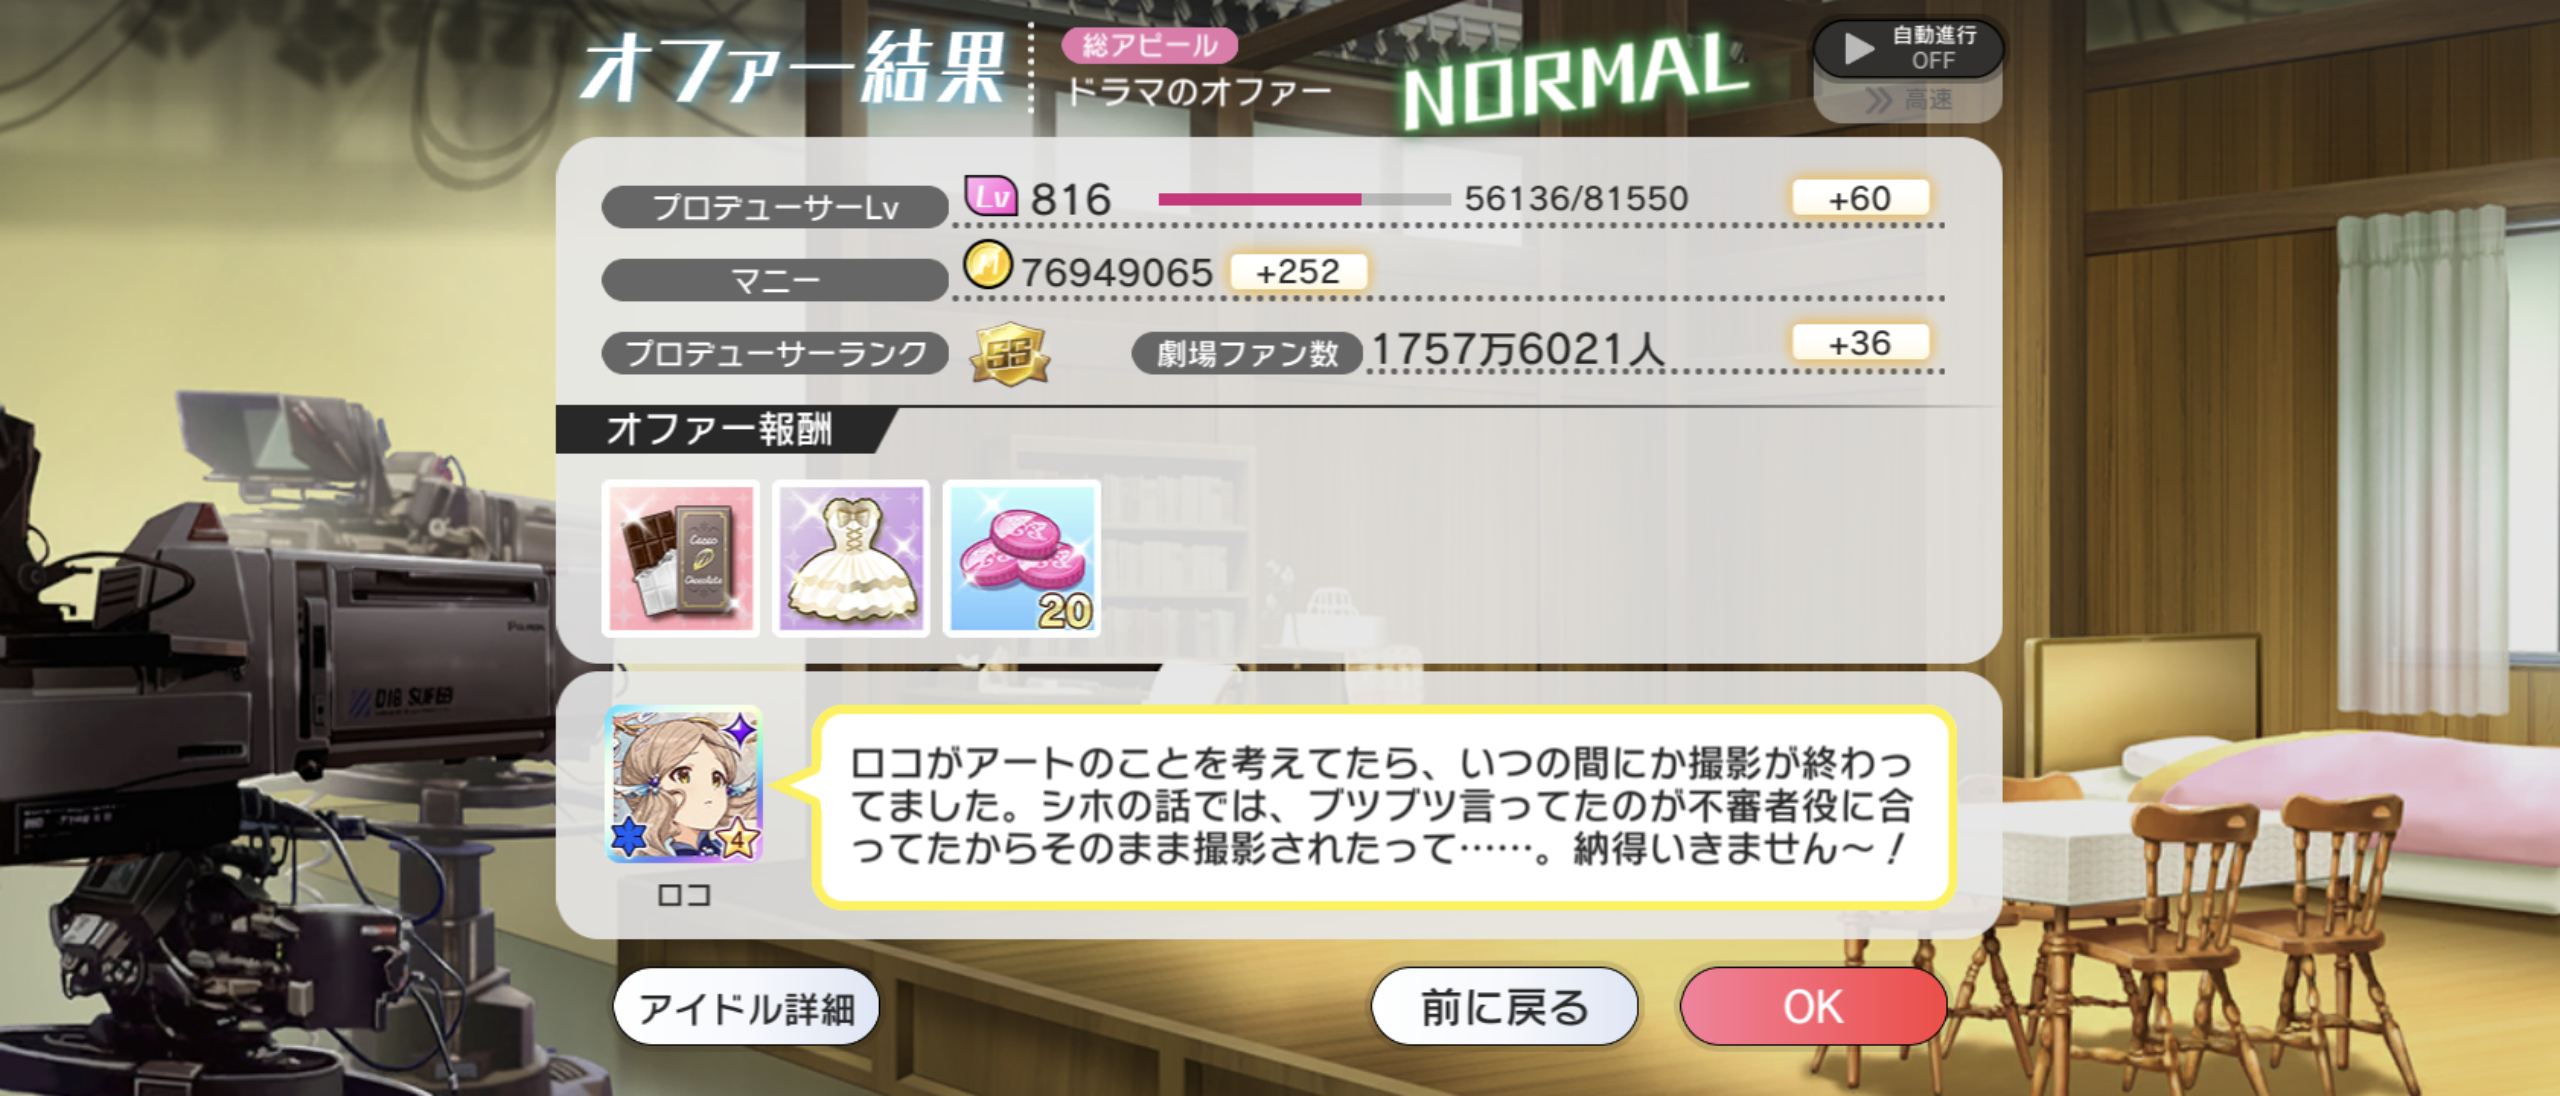This screenshot has width=2560, height=1096.
Task: Select the white dress reward item
Action: [x=851, y=558]
